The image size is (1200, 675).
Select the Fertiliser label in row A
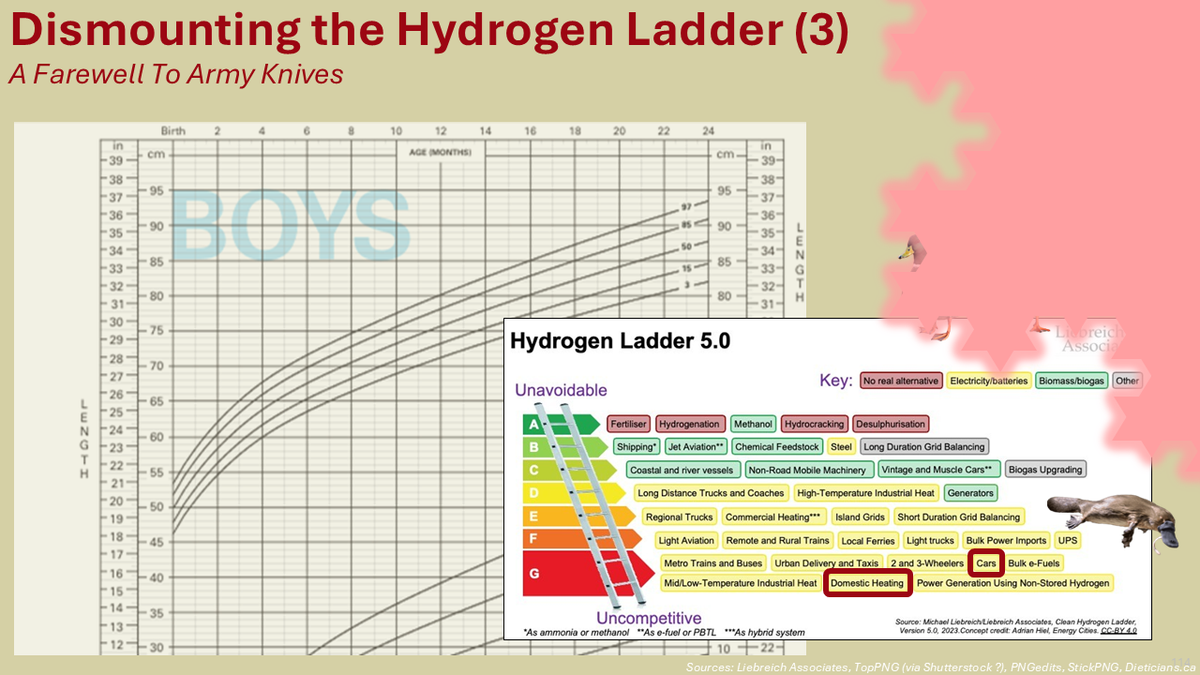click(629, 423)
